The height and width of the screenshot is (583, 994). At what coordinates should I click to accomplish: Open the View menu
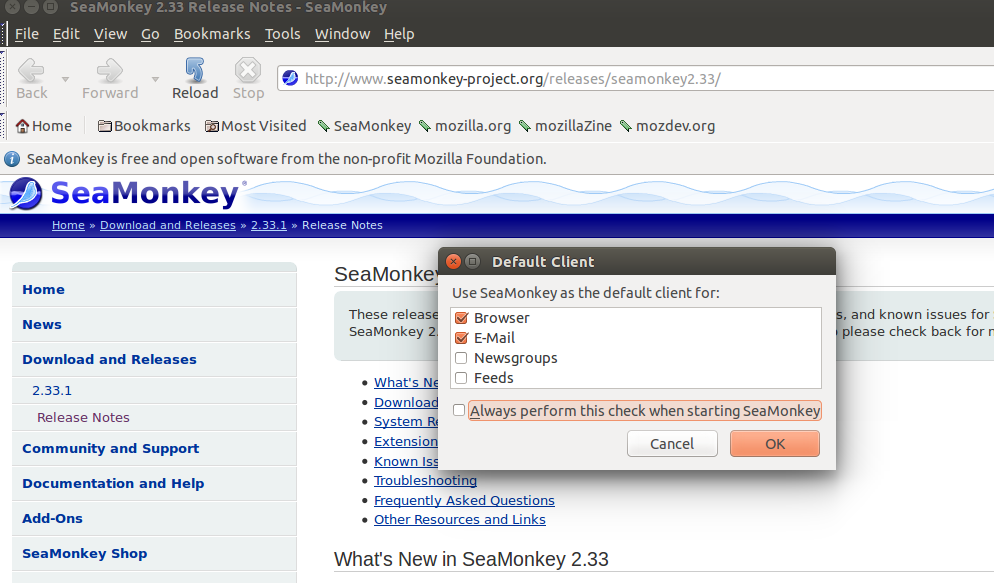click(110, 34)
